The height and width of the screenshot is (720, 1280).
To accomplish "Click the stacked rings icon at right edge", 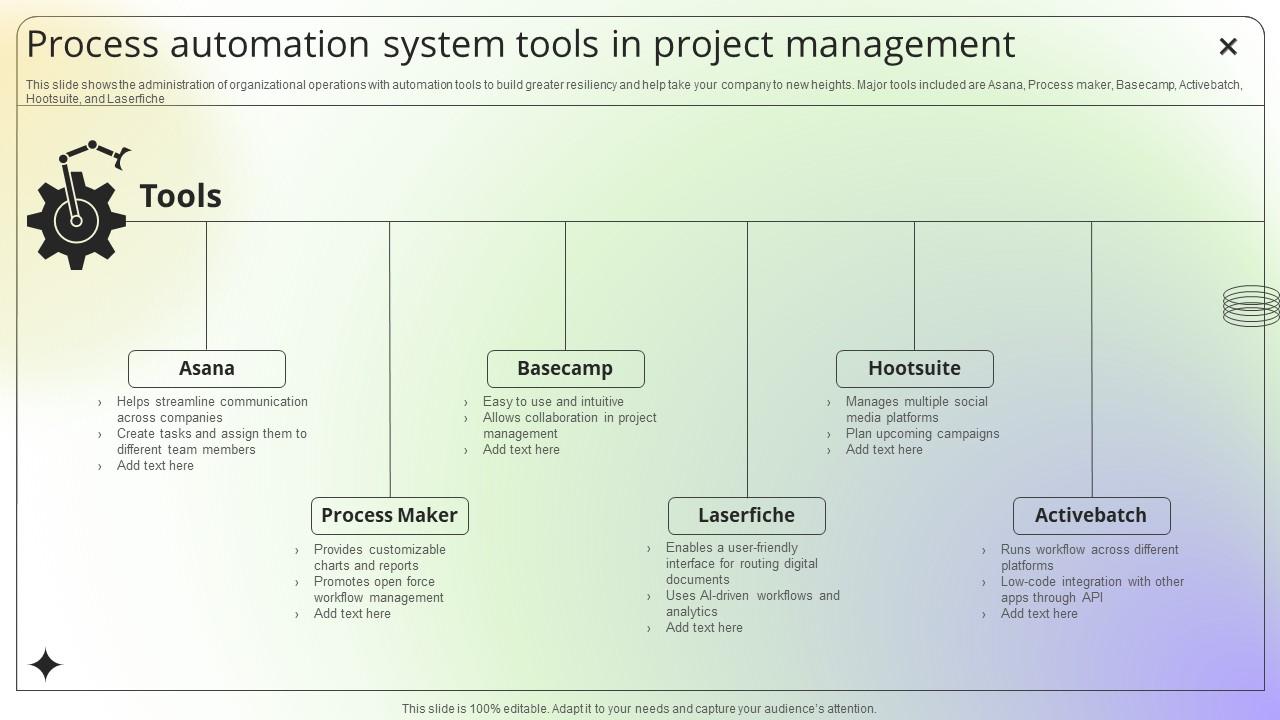I will point(1251,306).
